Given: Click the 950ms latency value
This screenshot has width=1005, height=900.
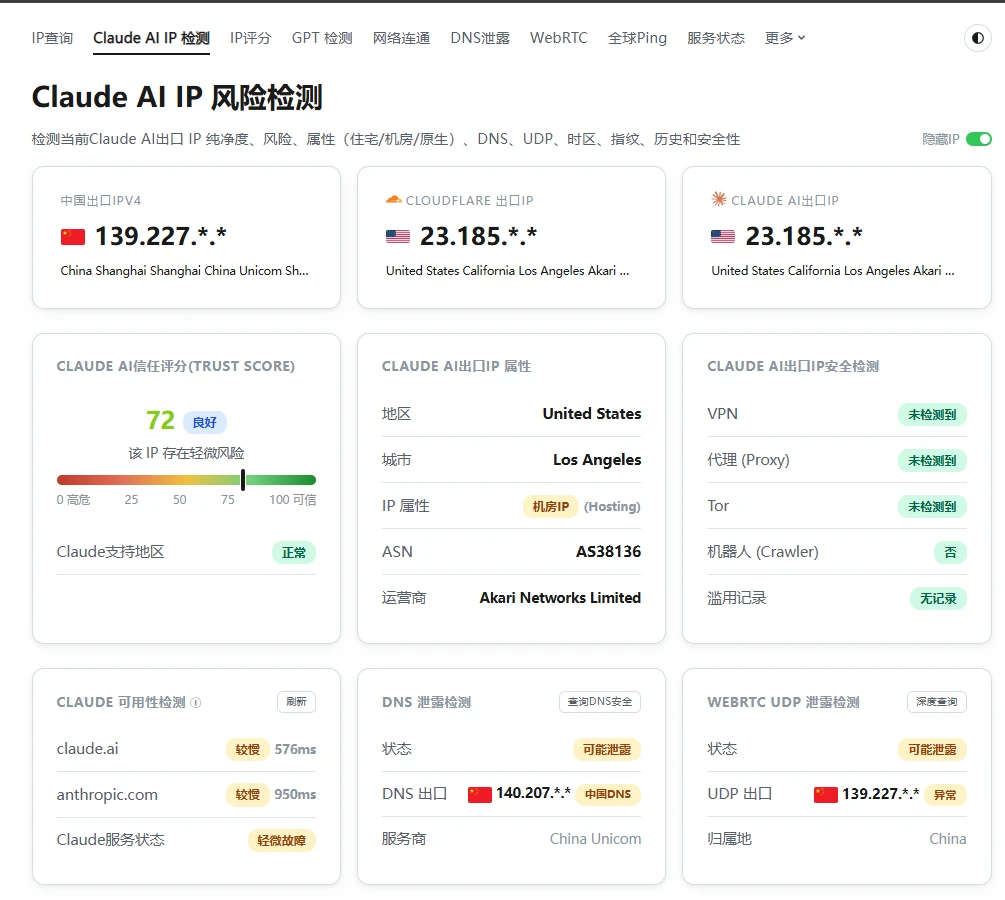Looking at the screenshot, I should (x=295, y=795).
